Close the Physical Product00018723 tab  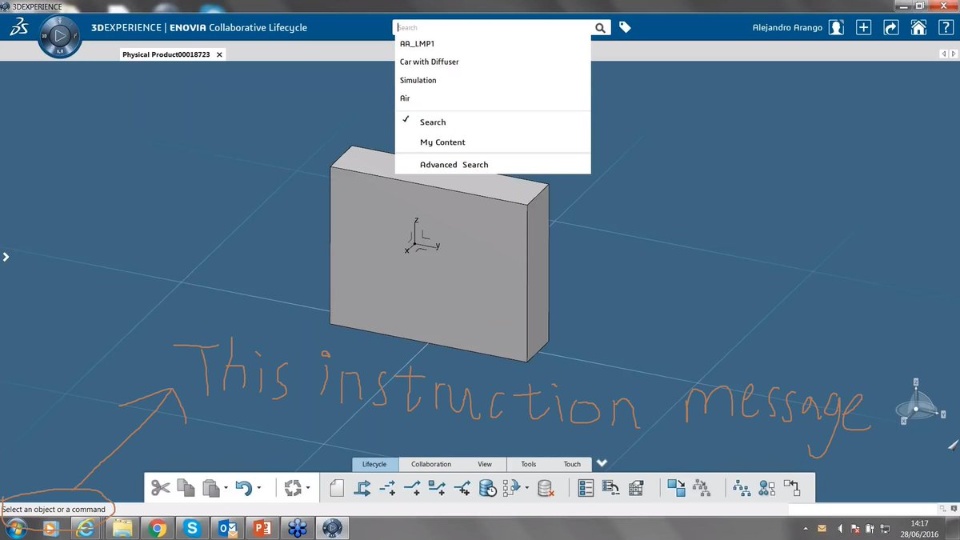(x=219, y=54)
